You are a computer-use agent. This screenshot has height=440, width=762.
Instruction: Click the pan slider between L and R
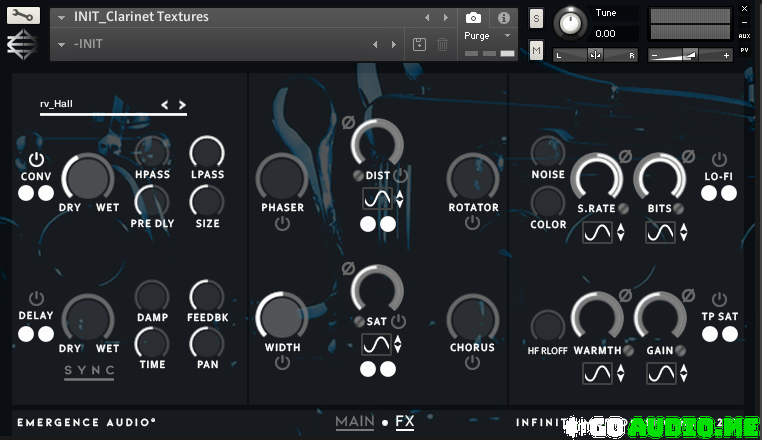pos(595,55)
